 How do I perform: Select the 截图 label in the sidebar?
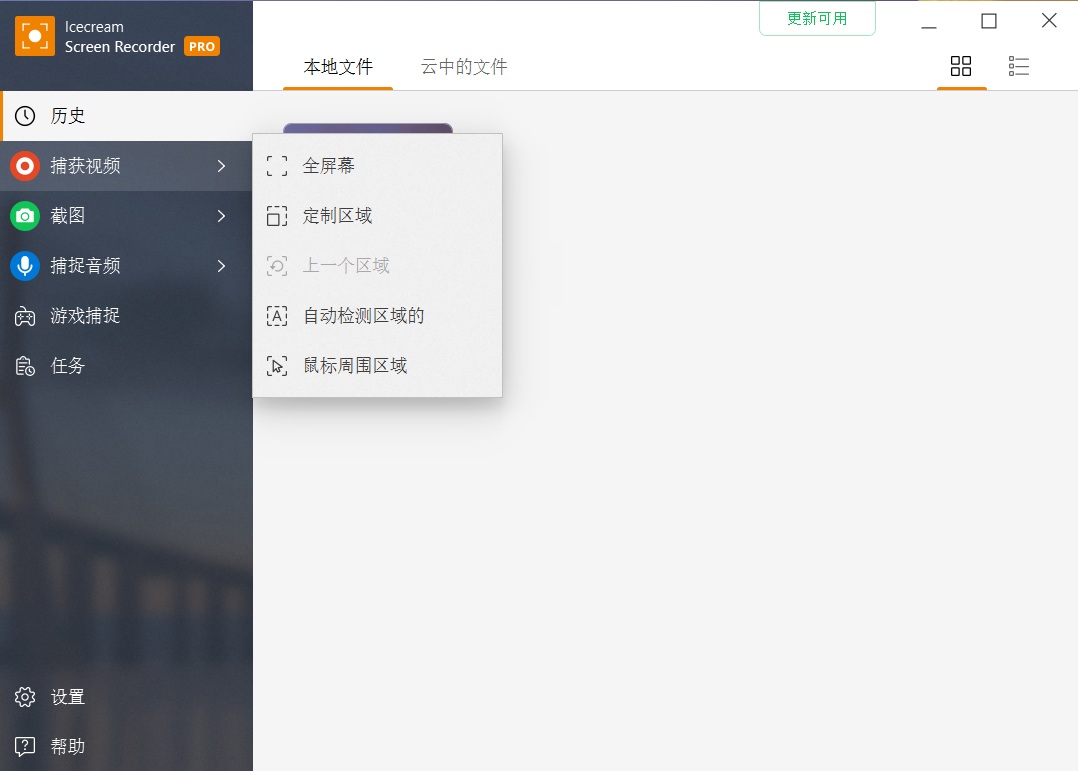click(x=68, y=216)
